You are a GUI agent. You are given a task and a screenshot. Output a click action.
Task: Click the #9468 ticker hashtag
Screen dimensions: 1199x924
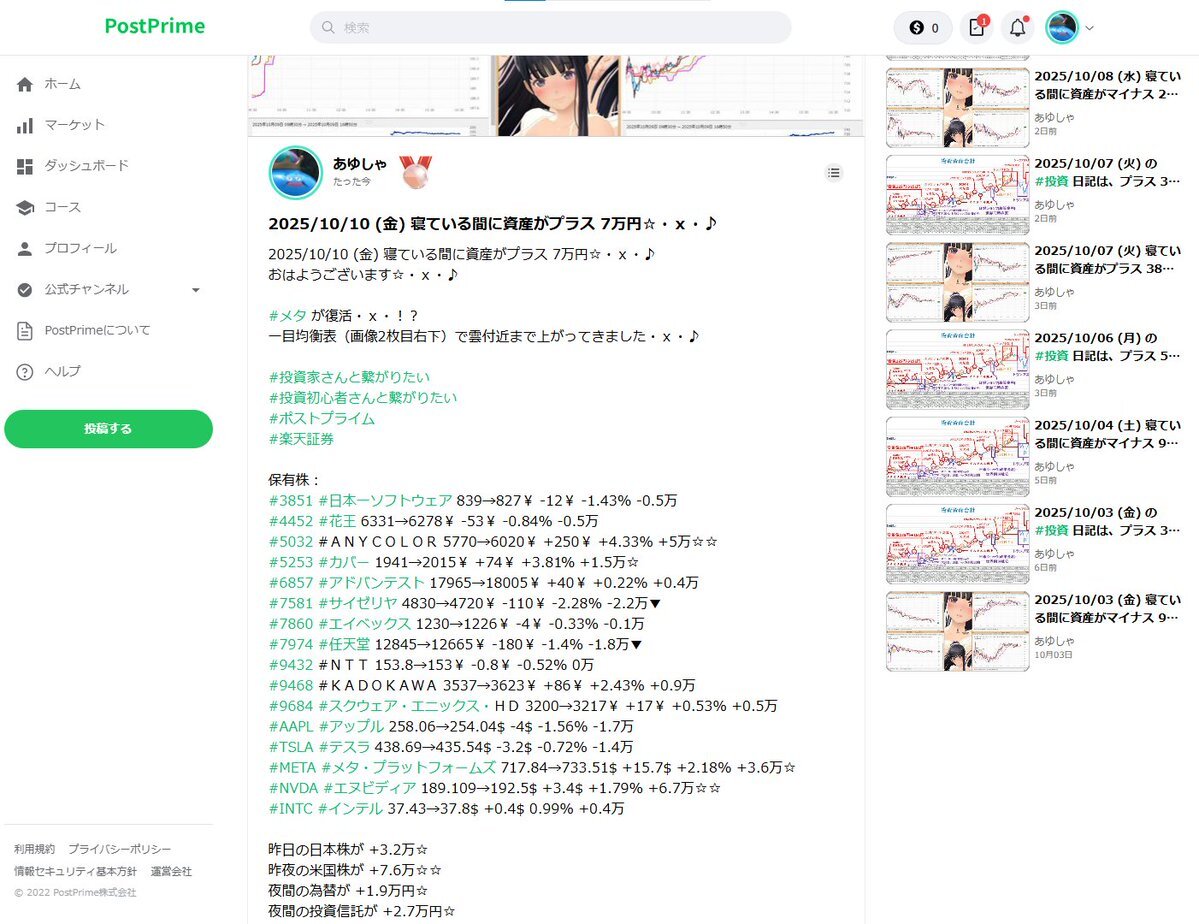pyautogui.click(x=291, y=686)
